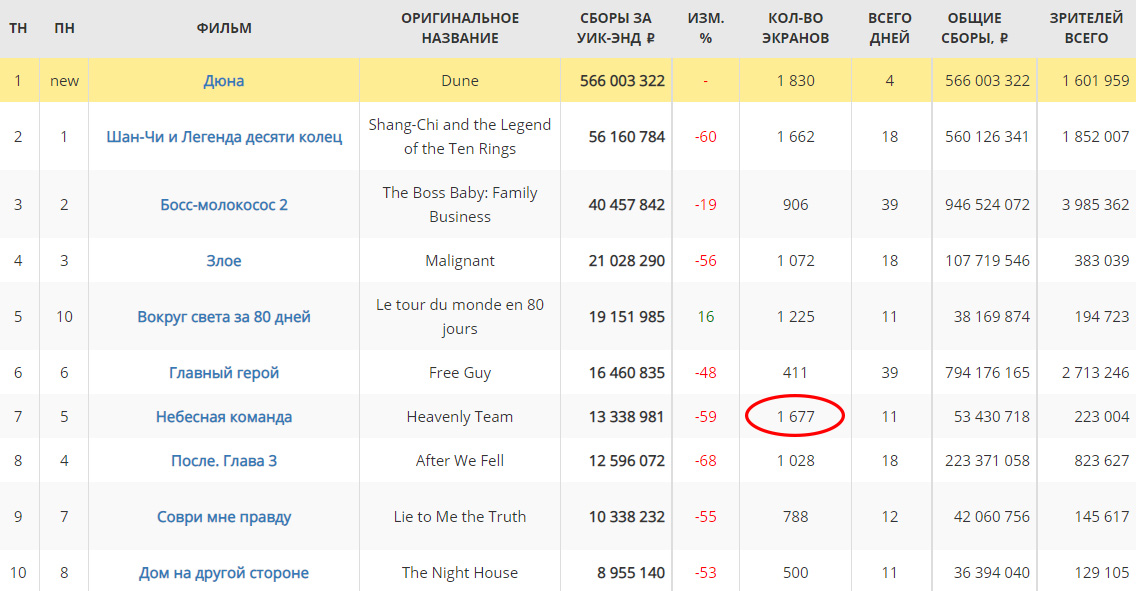Open Дом на другой стороне link
This screenshot has width=1136, height=591.
point(224,572)
